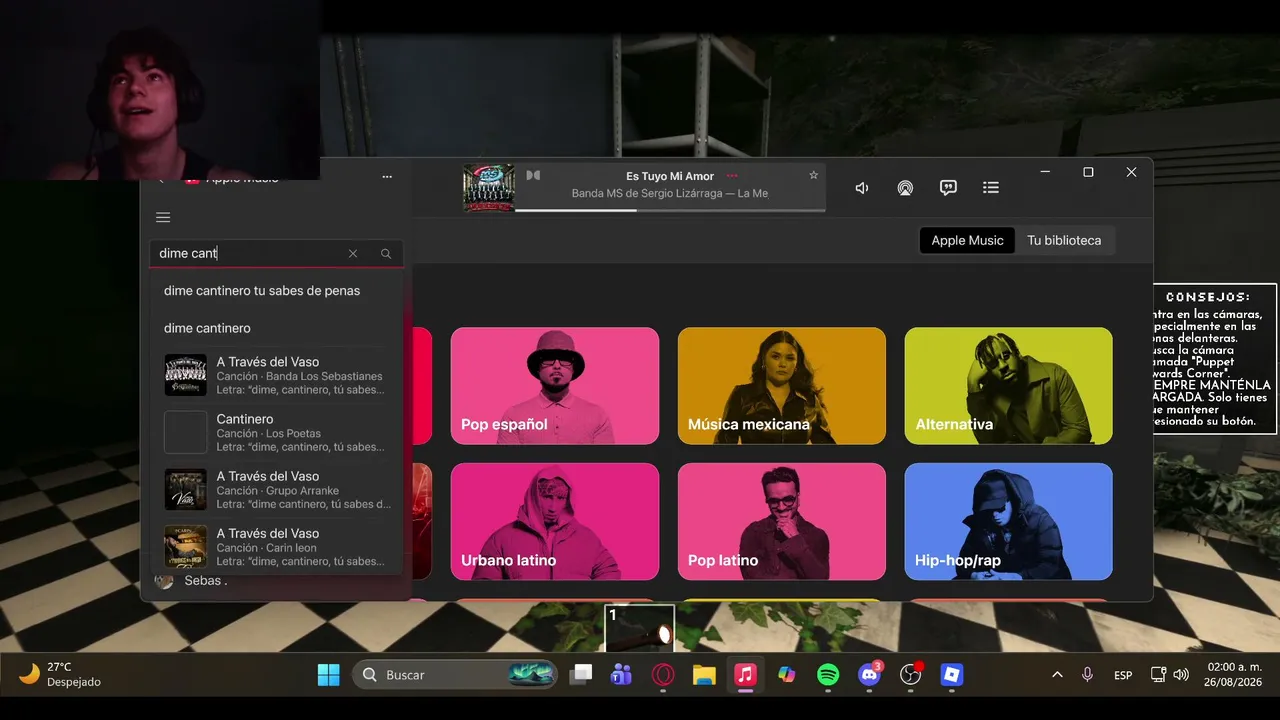Screen dimensions: 1280x720
Task: Open Cantinero by Los Poetas
Action: (276, 433)
